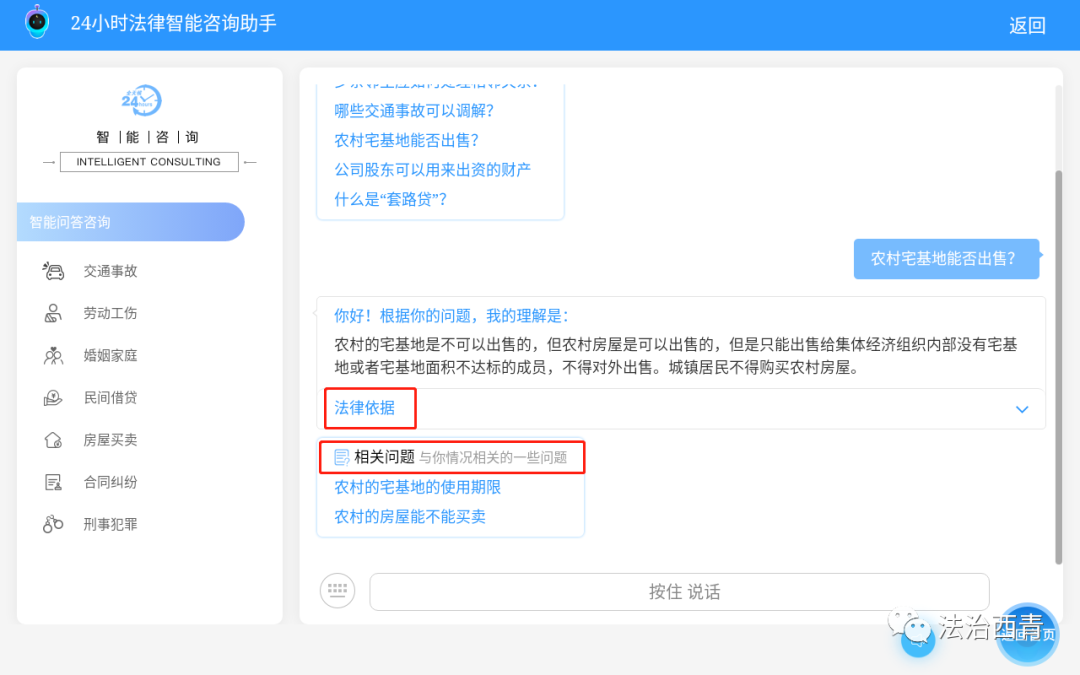Viewport: 1080px width, 675px height.
Task: Open the question 什么是"套路贷"?
Action: [x=390, y=199]
